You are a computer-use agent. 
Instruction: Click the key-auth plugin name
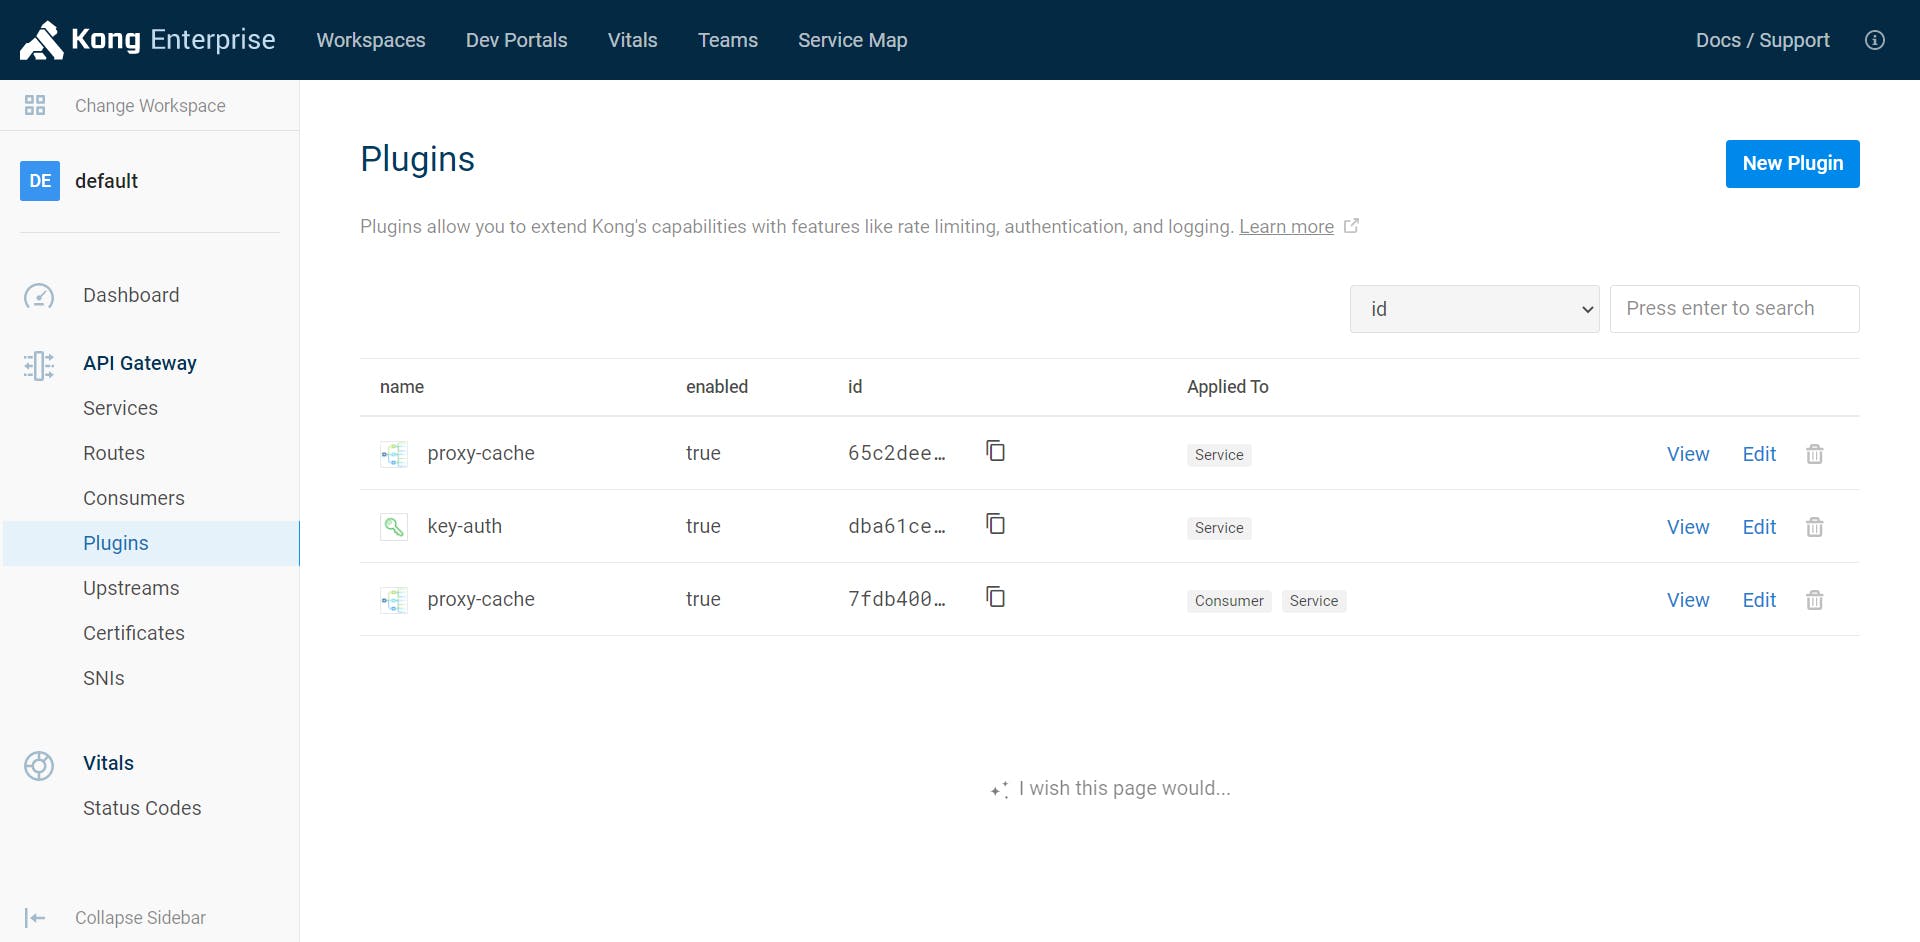[x=464, y=527]
